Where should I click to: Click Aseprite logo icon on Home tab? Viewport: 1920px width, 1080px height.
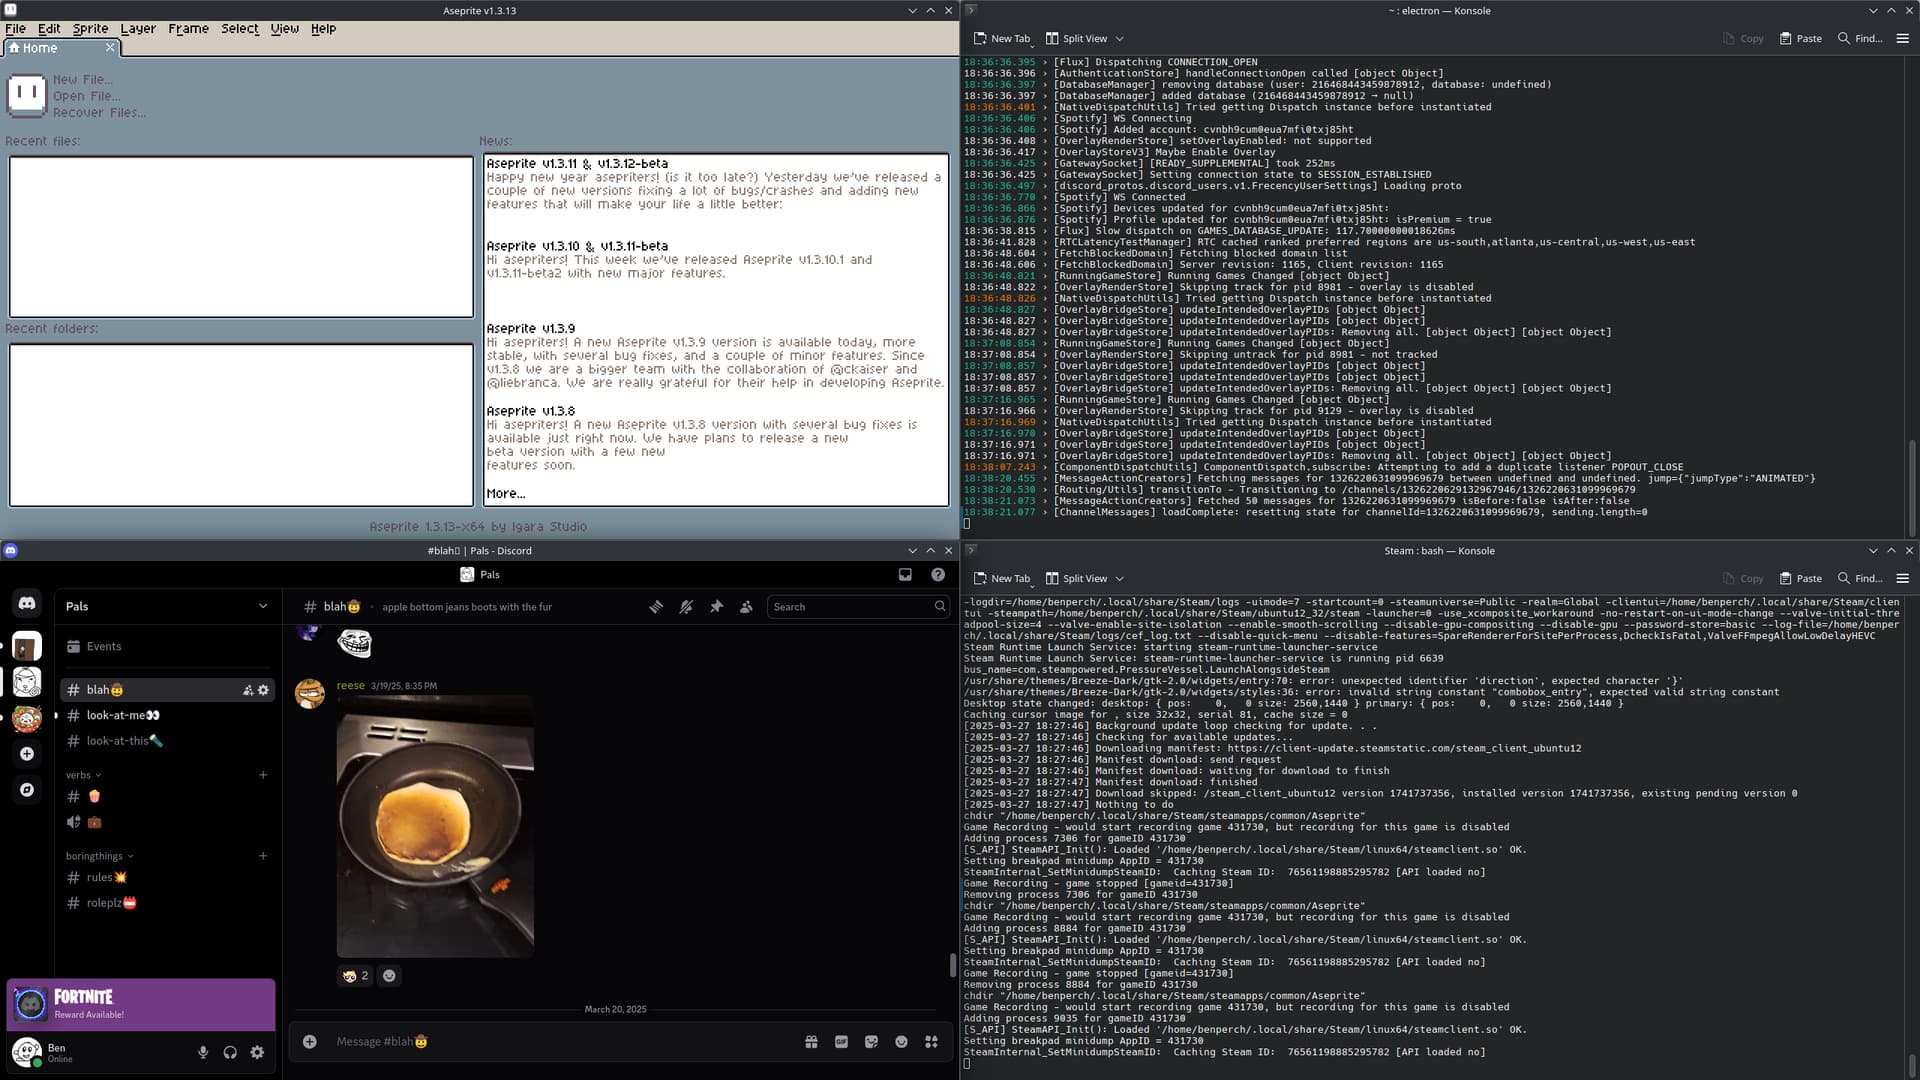(27, 96)
